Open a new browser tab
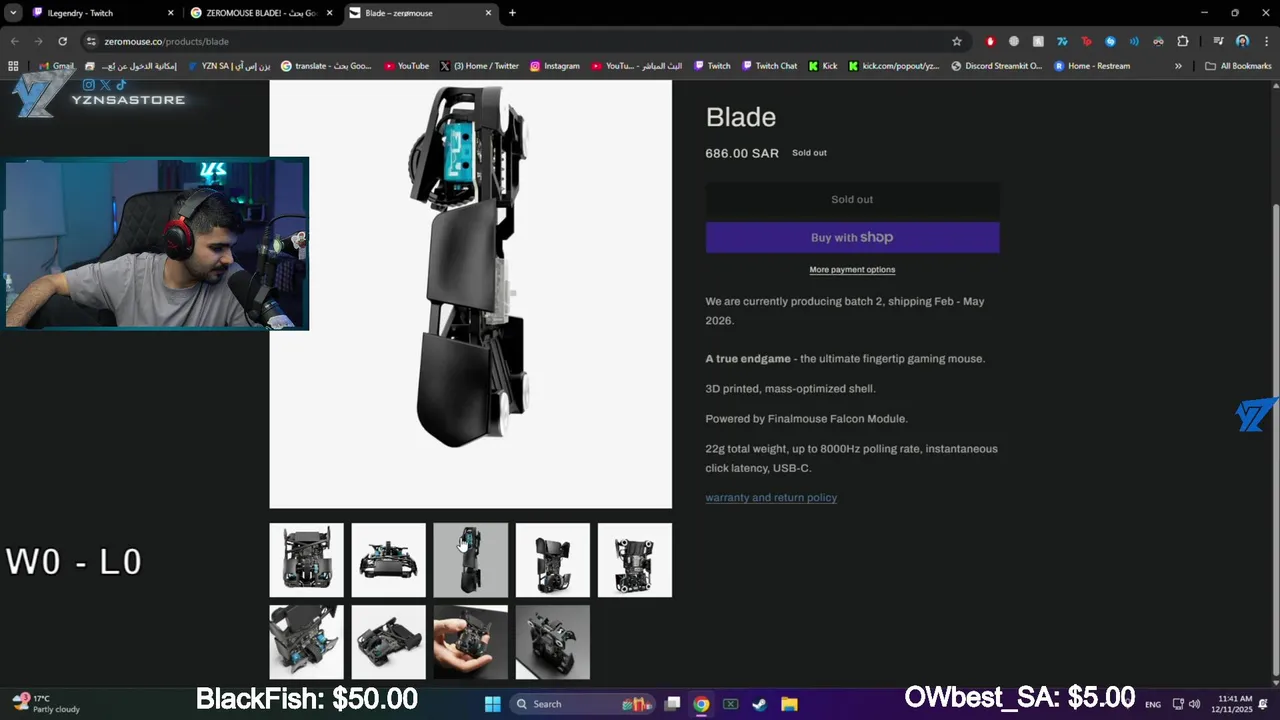 click(x=512, y=13)
